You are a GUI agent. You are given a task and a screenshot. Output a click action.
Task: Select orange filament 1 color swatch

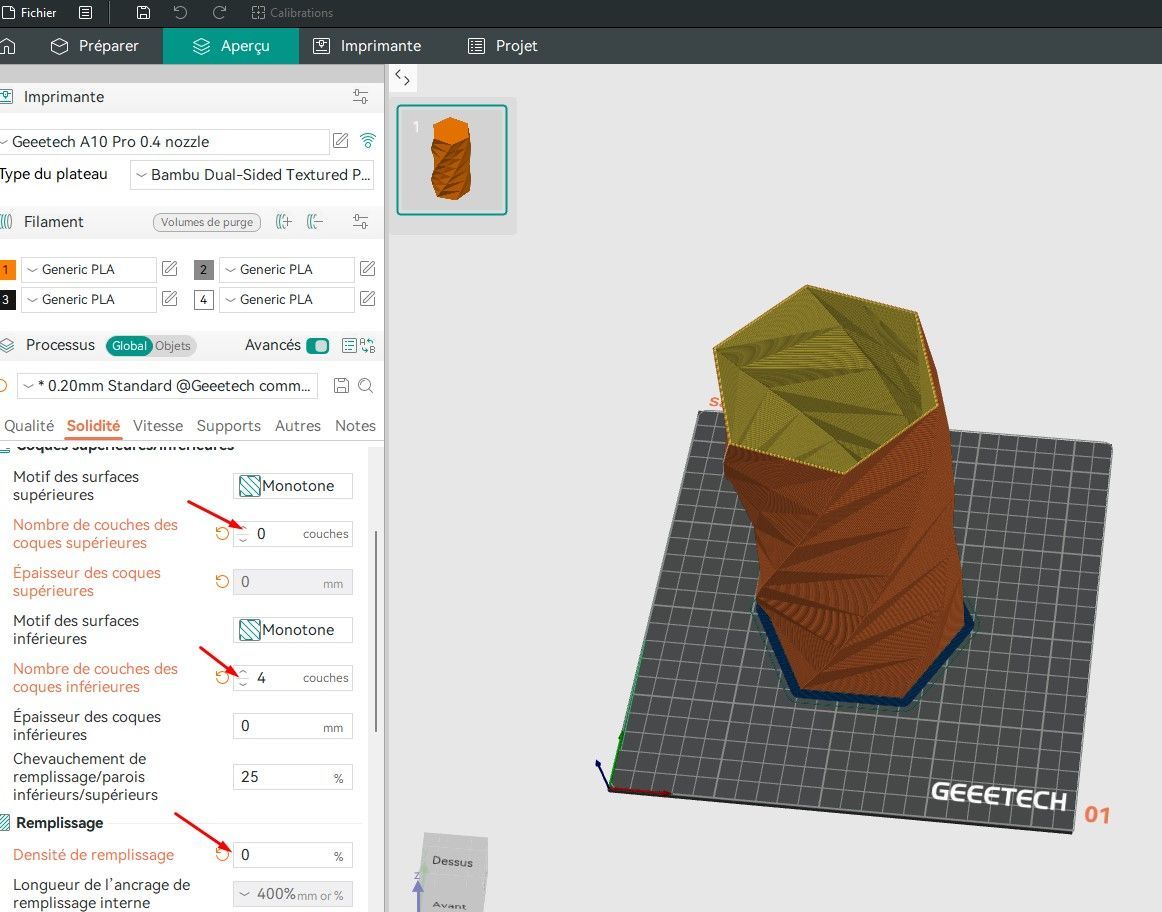[7, 269]
